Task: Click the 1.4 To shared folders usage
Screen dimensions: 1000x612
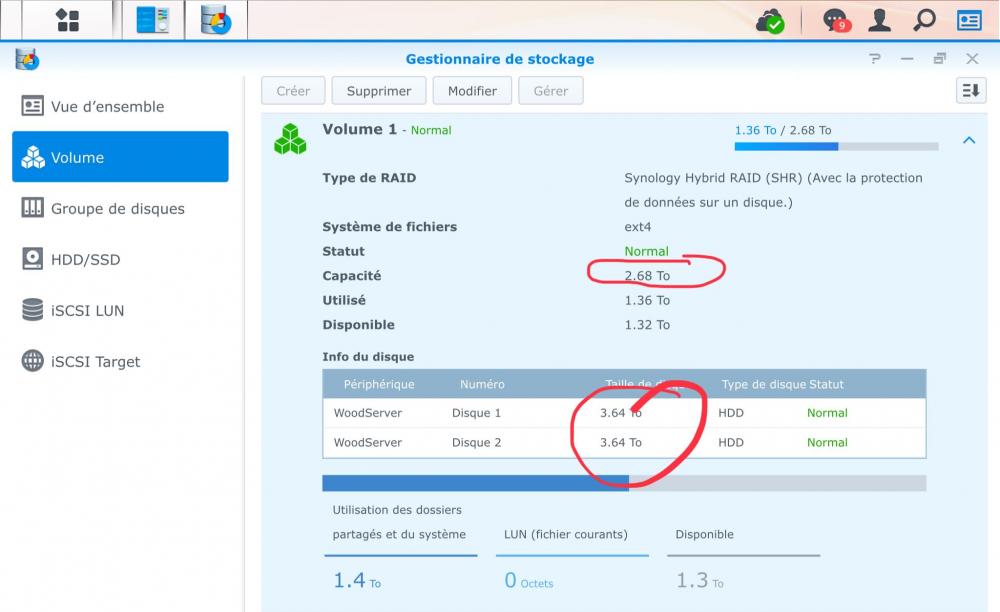Action: [357, 580]
